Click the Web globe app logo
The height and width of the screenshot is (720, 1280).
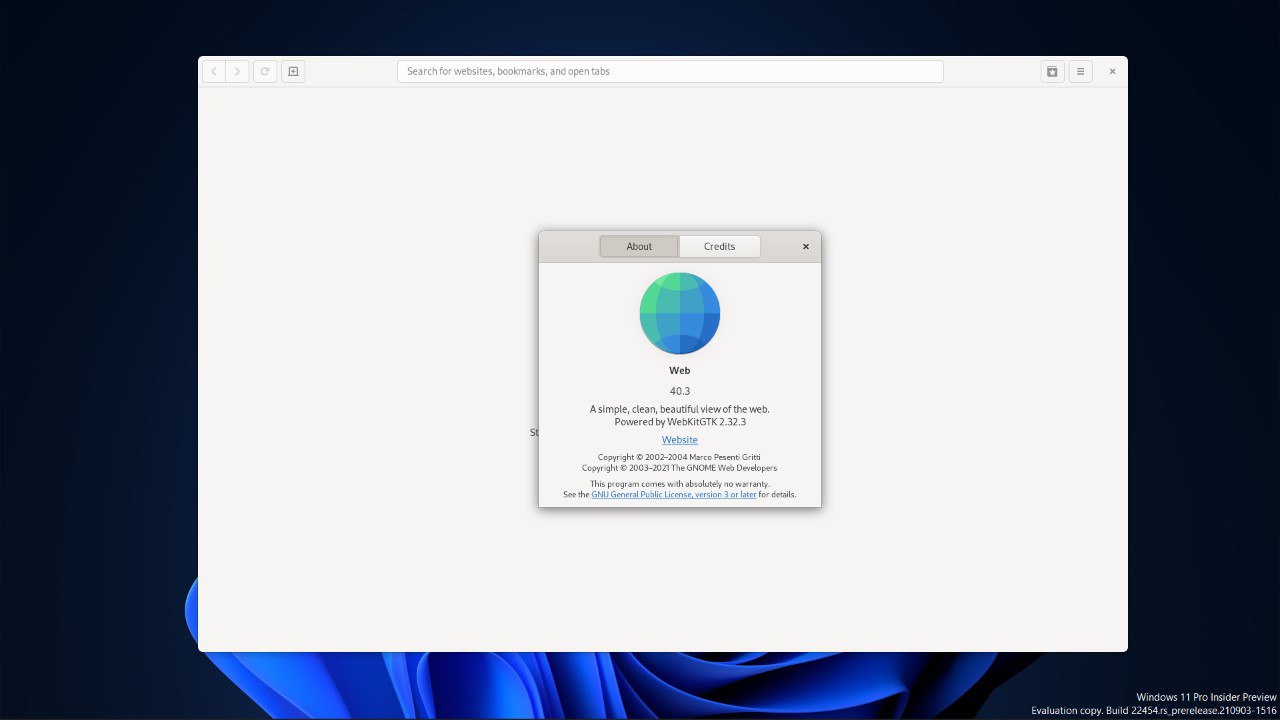click(680, 313)
